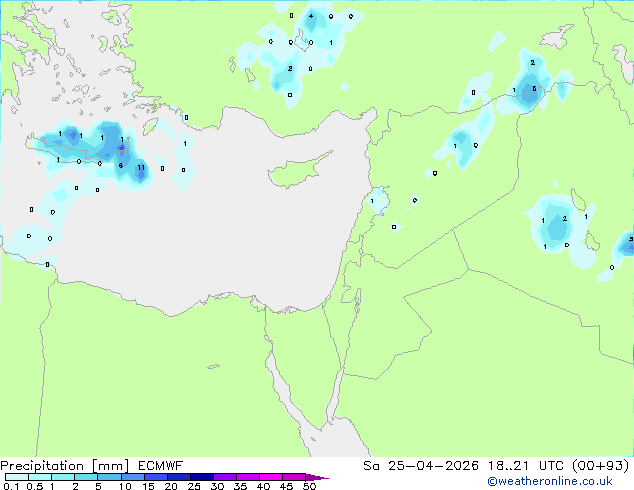Click the '35' legend scale label
The width and height of the screenshot is (634, 490).
pos(240,486)
